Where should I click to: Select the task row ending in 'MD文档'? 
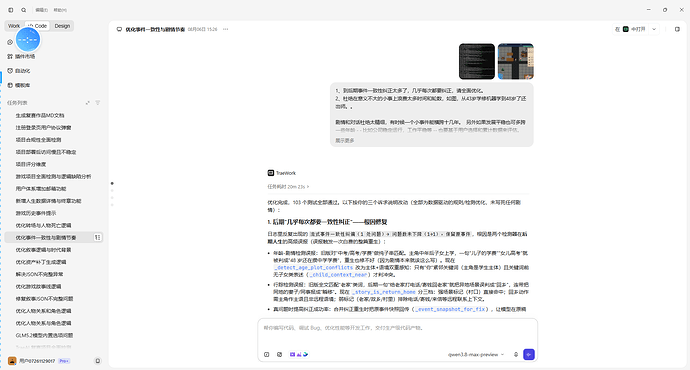(x=53, y=115)
